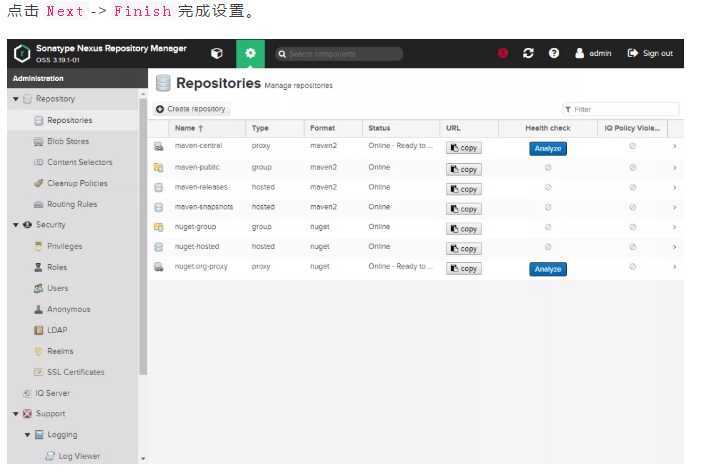Copy URL of nuget-group
The height and width of the screenshot is (472, 706).
pos(464,229)
